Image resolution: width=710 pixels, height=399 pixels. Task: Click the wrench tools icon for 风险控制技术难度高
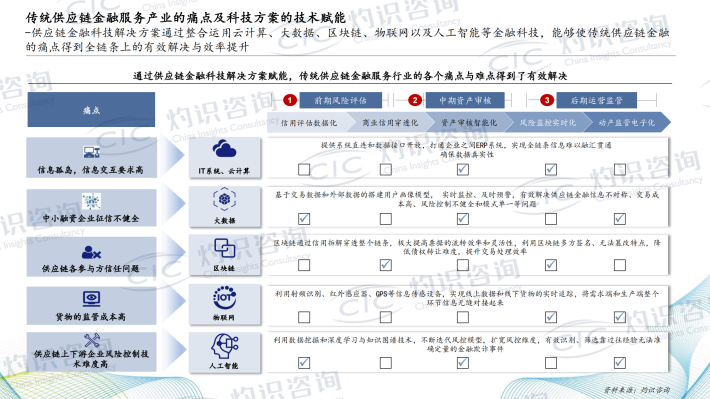coord(92,341)
